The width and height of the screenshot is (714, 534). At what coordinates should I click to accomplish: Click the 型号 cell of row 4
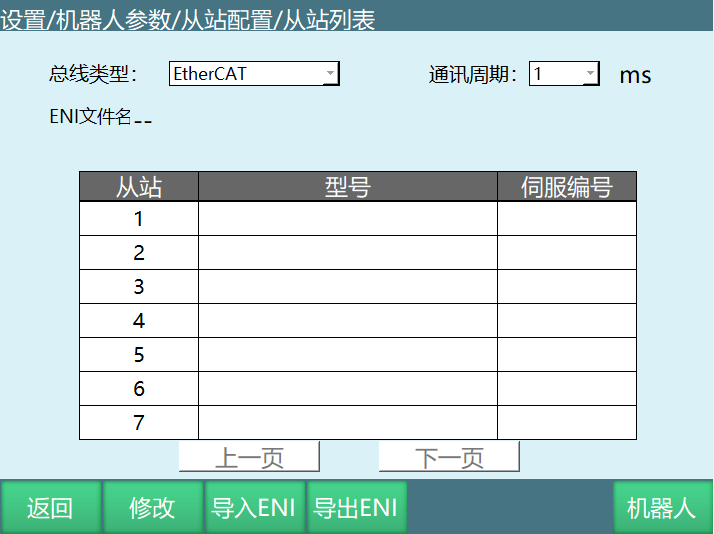[347, 321]
